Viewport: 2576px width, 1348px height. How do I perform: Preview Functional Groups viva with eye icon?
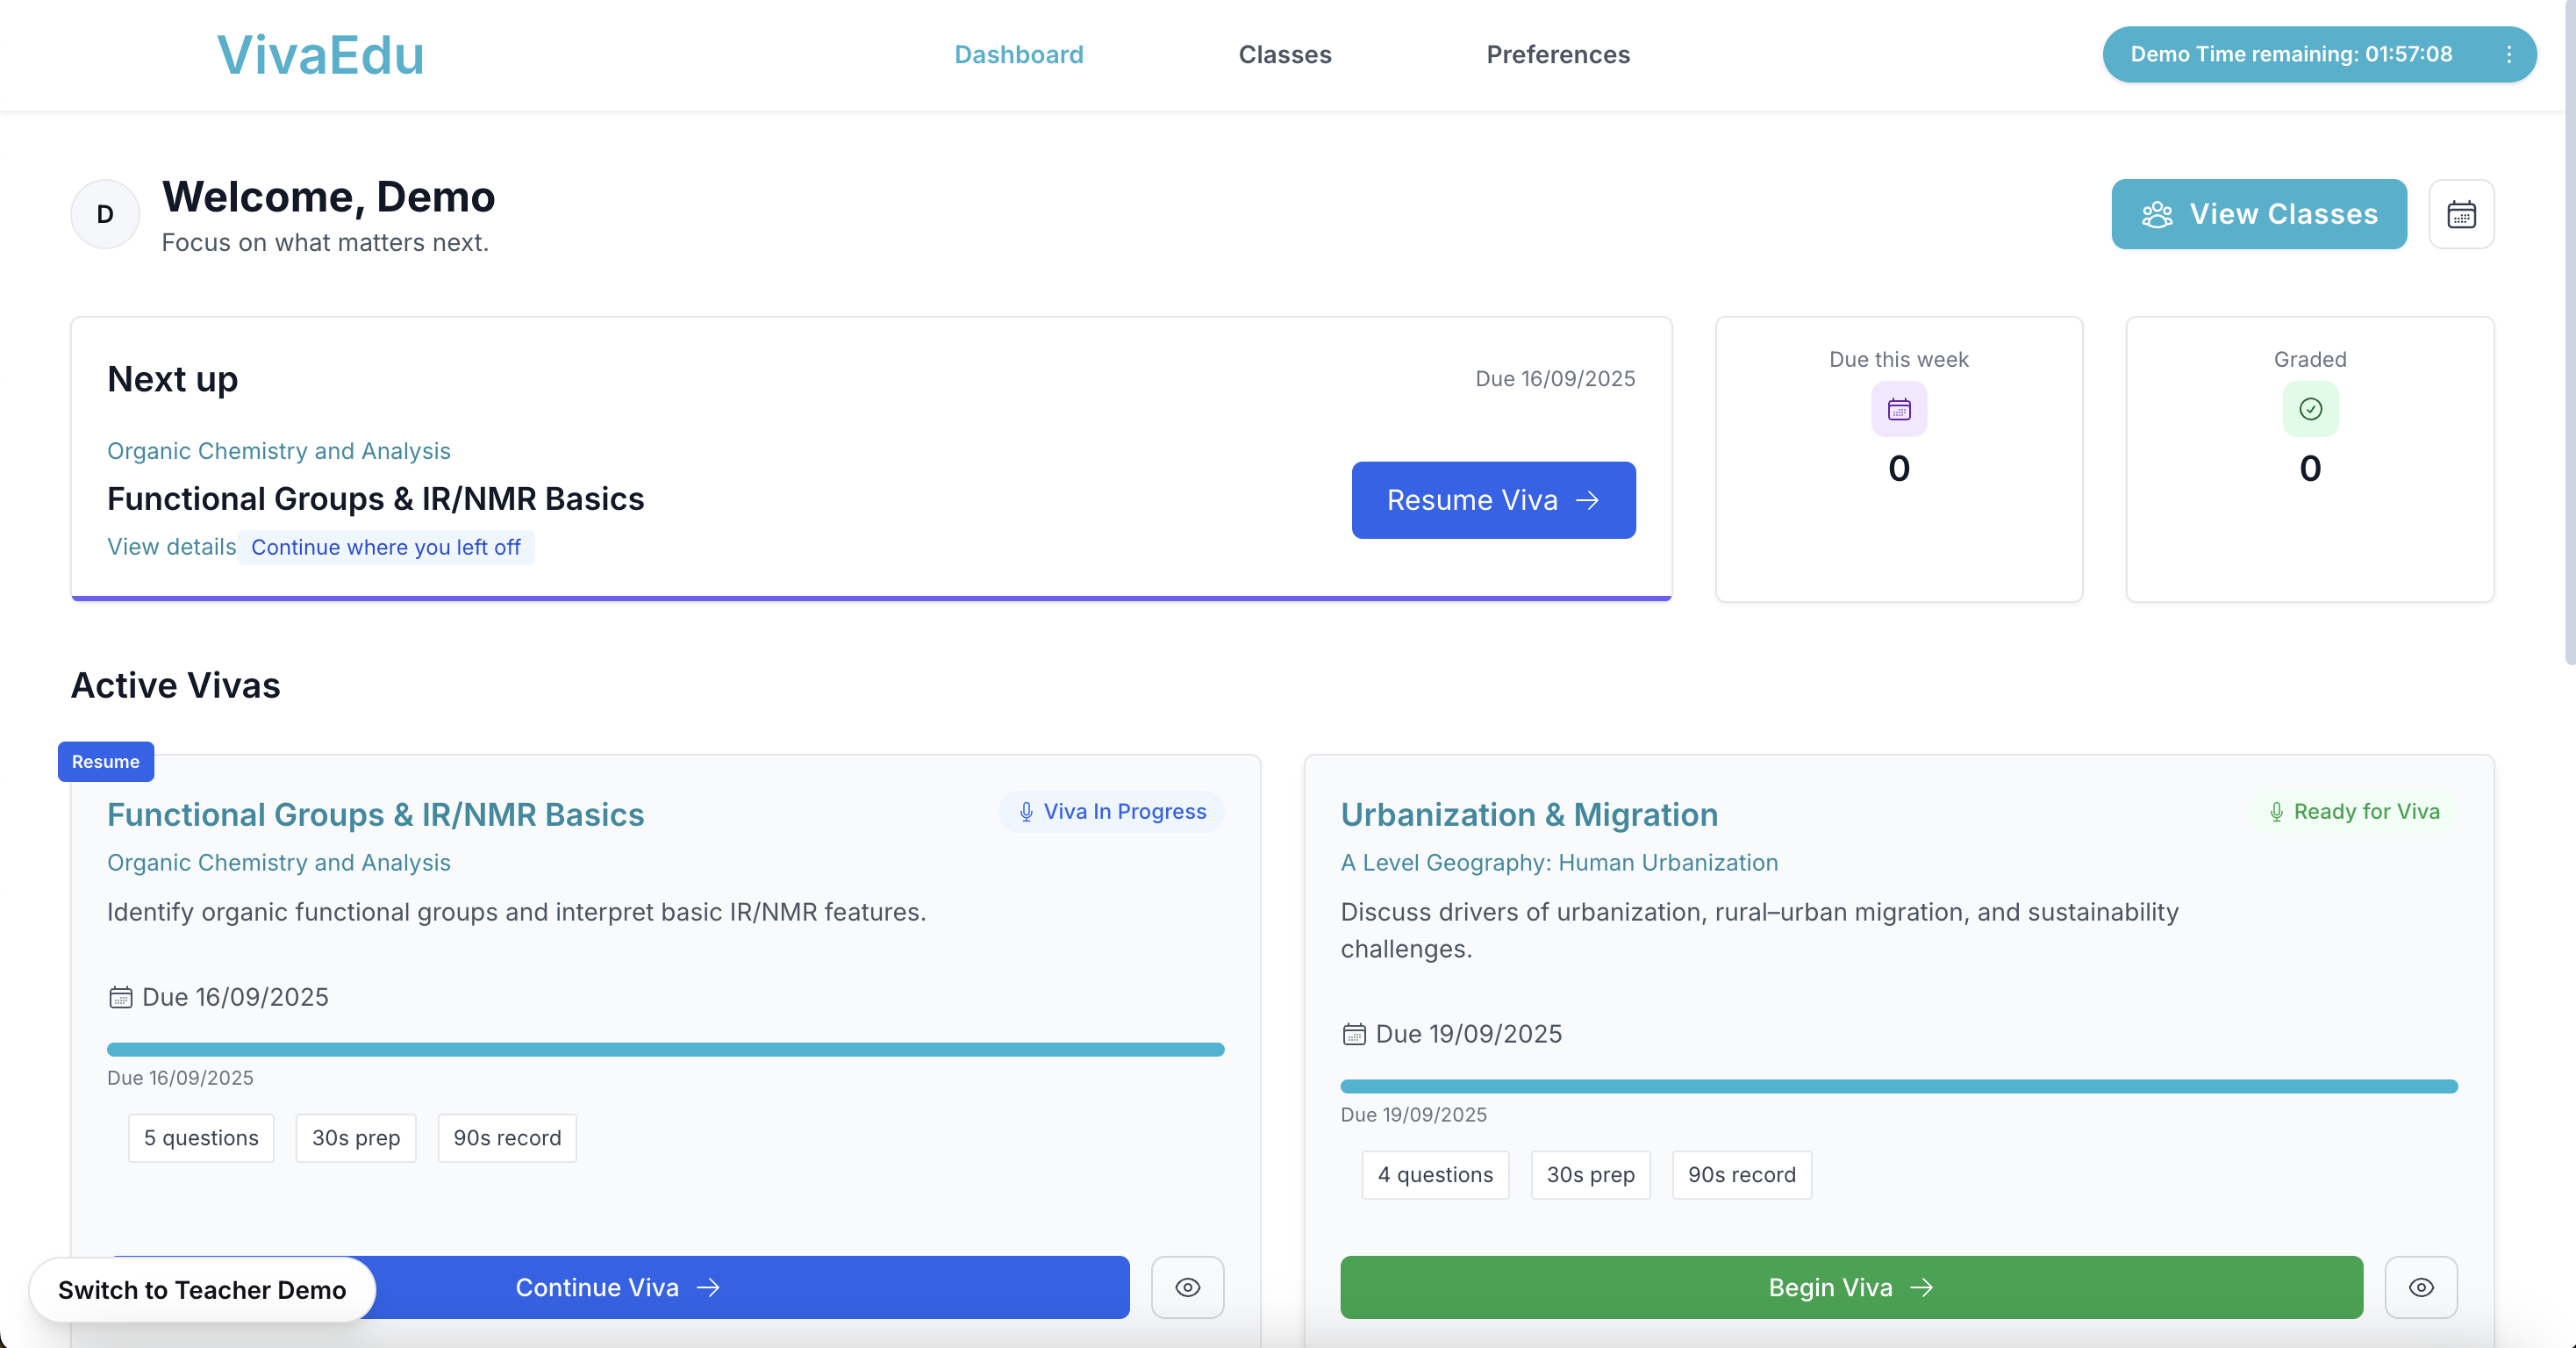pyautogui.click(x=1187, y=1287)
